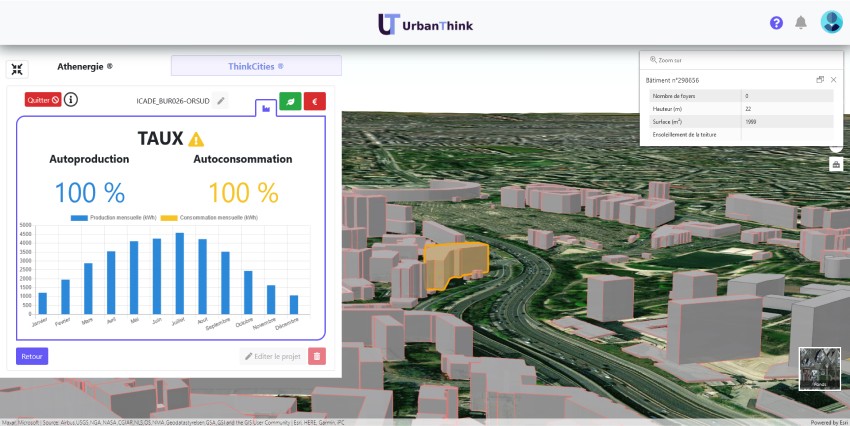Click the Nombre de foyers row
The image size is (850, 426).
[741, 96]
